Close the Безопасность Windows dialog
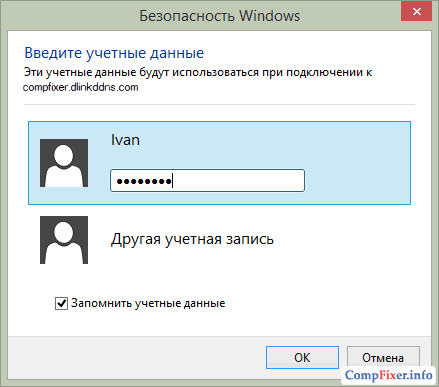Image resolution: width=439 pixels, height=387 pixels. click(417, 12)
